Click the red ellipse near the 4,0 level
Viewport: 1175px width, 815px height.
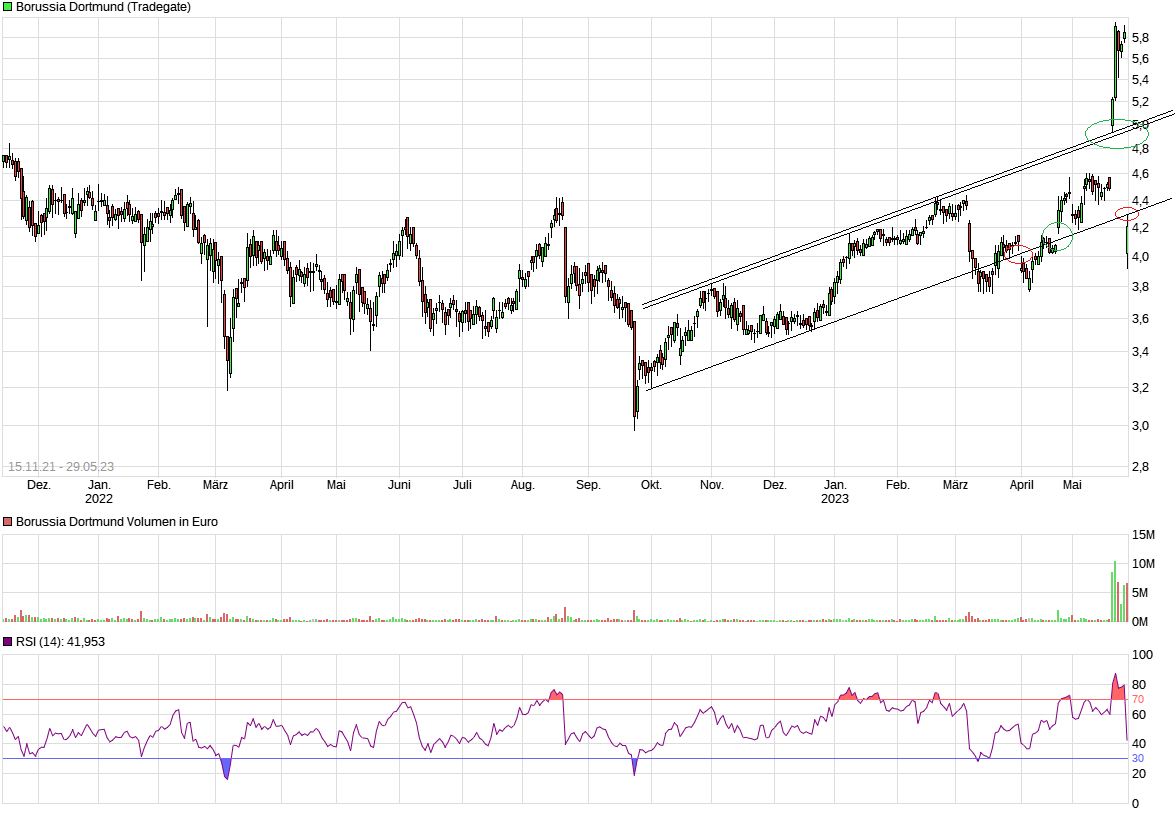click(1019, 255)
